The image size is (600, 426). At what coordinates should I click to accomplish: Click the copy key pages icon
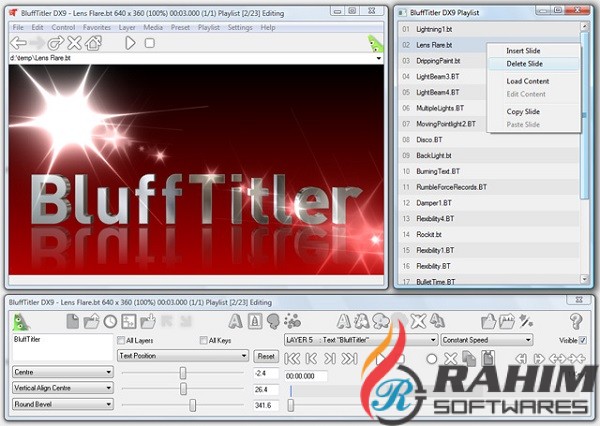pyautogui.click(x=469, y=359)
